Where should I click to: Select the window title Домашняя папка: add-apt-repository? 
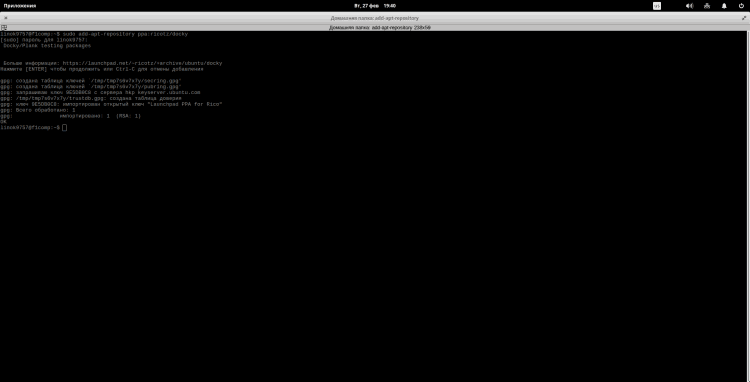tap(375, 18)
